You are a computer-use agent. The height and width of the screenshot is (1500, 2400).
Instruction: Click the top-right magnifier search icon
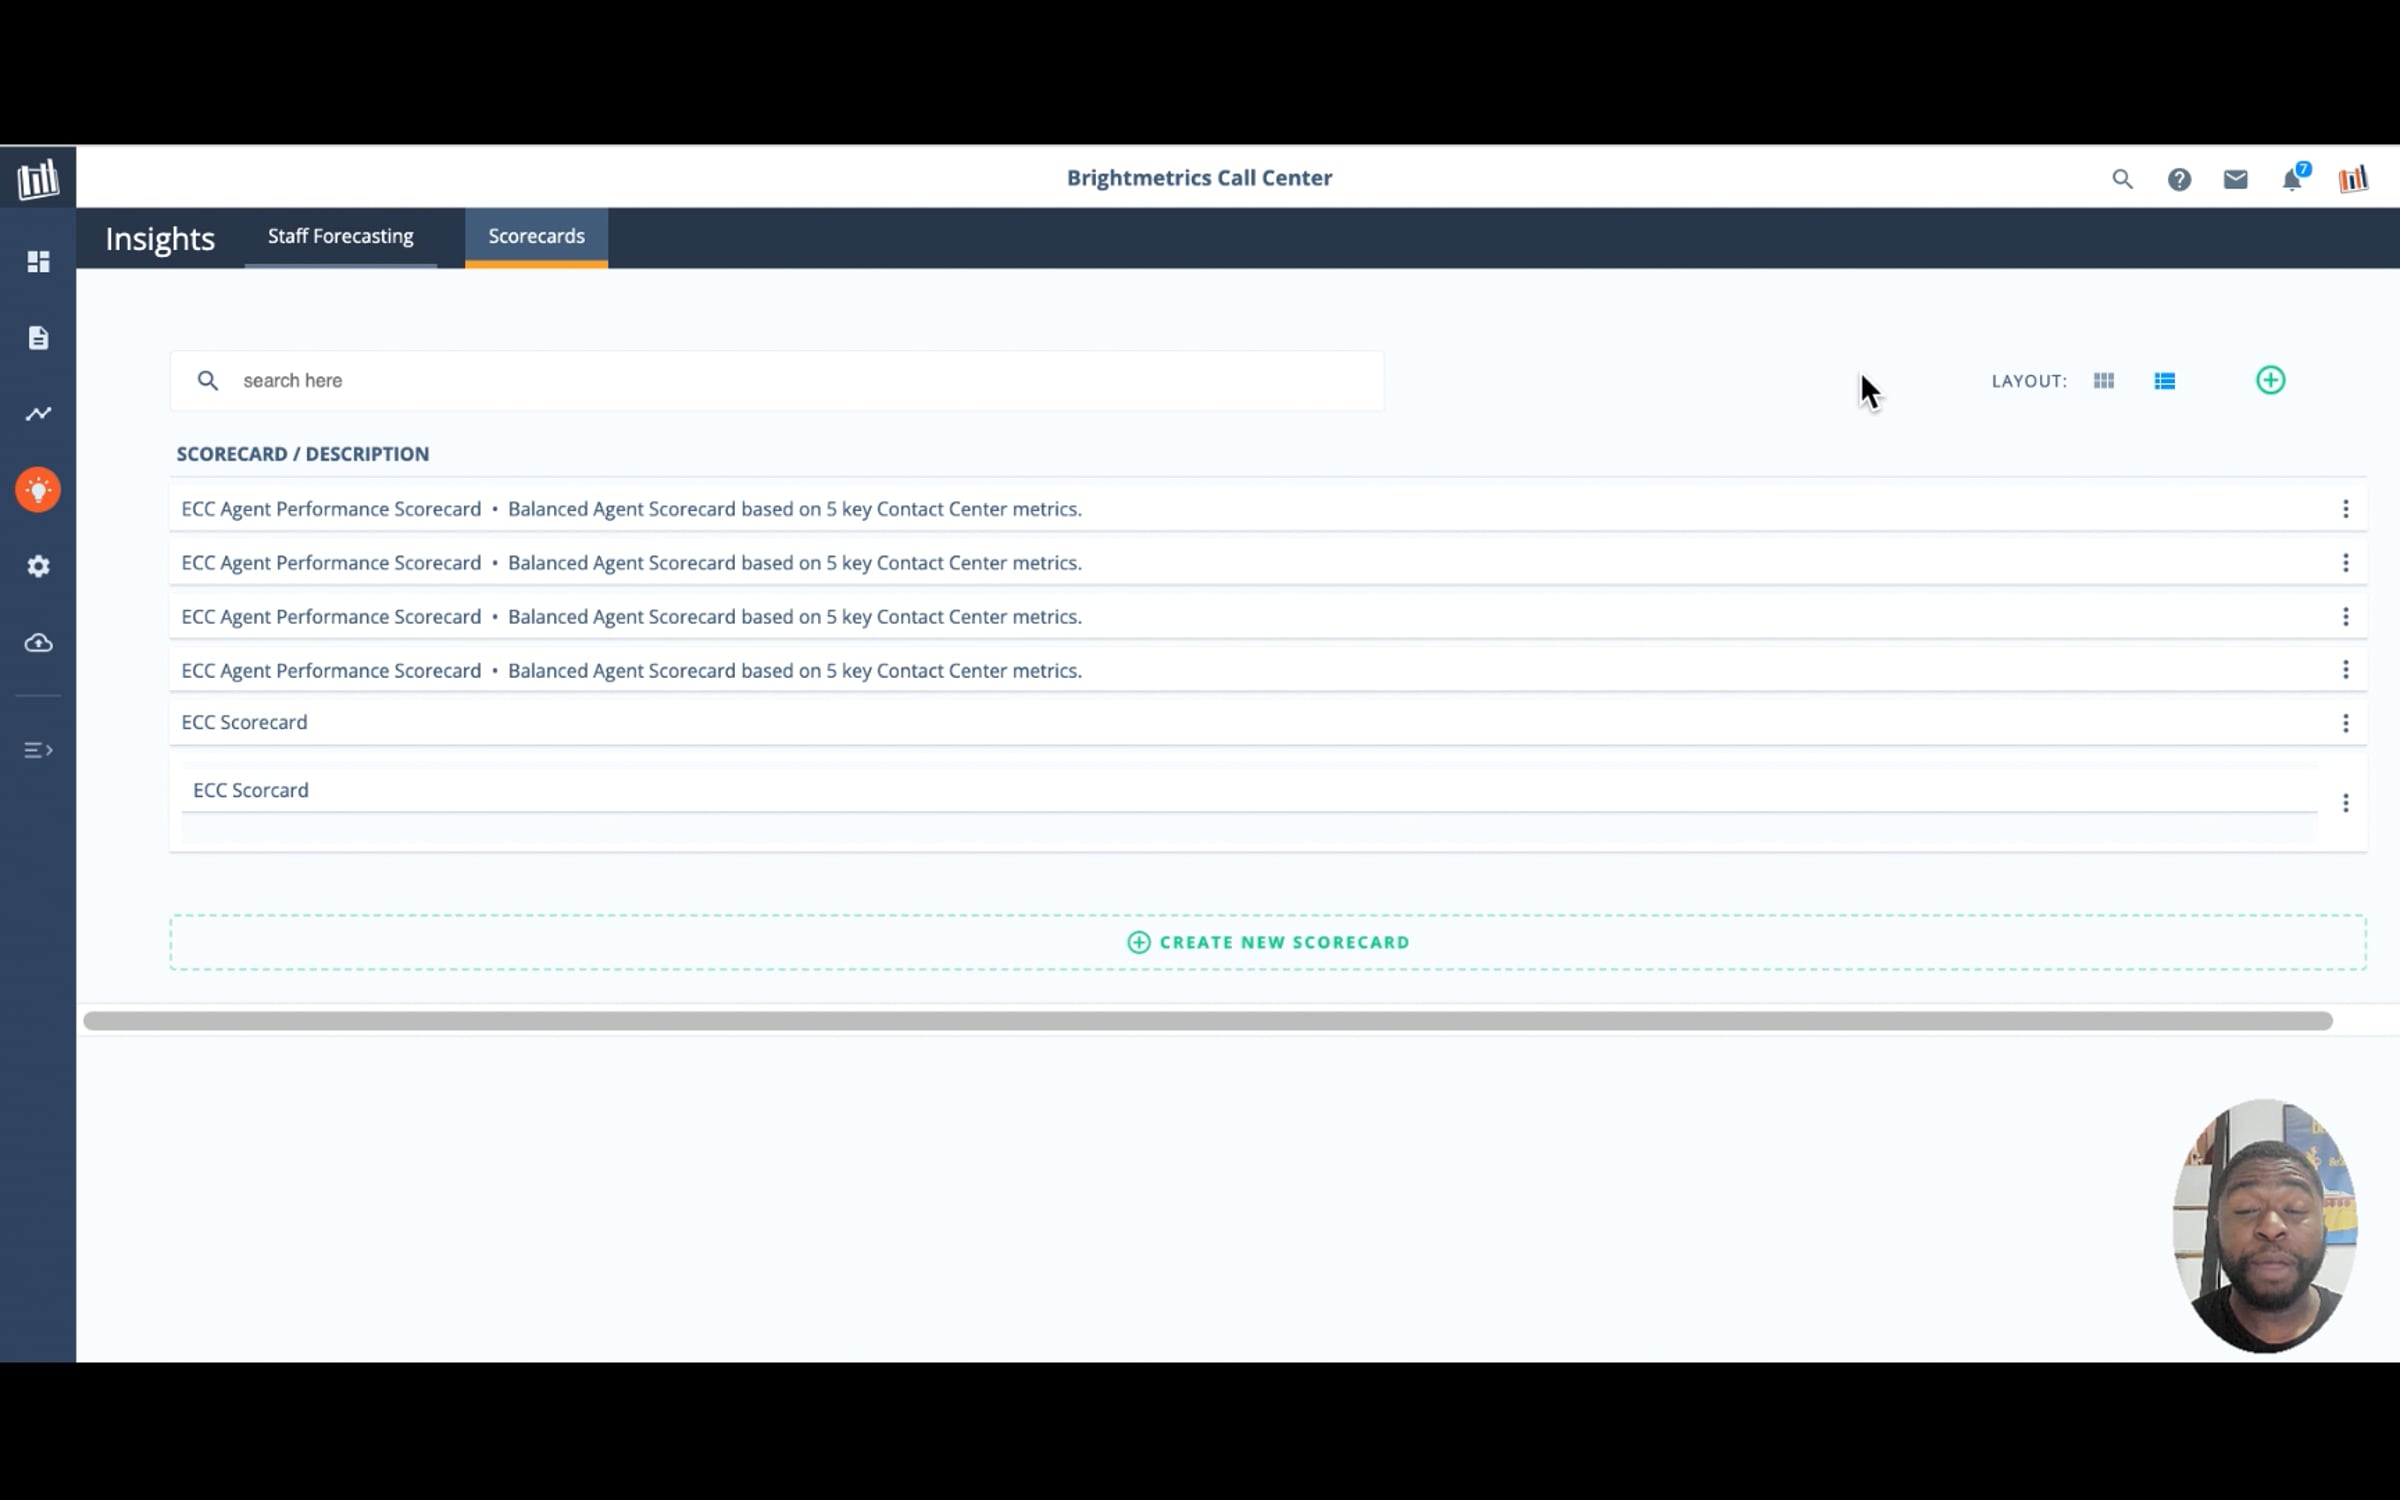click(x=2122, y=179)
